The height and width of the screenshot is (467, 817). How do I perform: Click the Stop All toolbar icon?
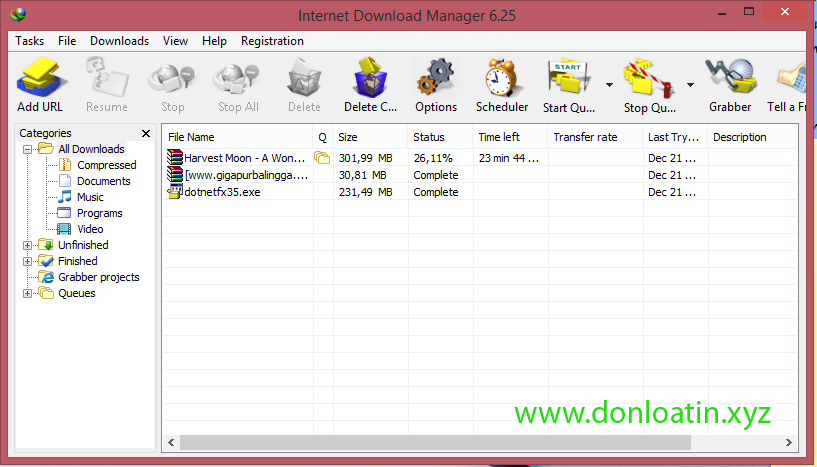point(238,79)
